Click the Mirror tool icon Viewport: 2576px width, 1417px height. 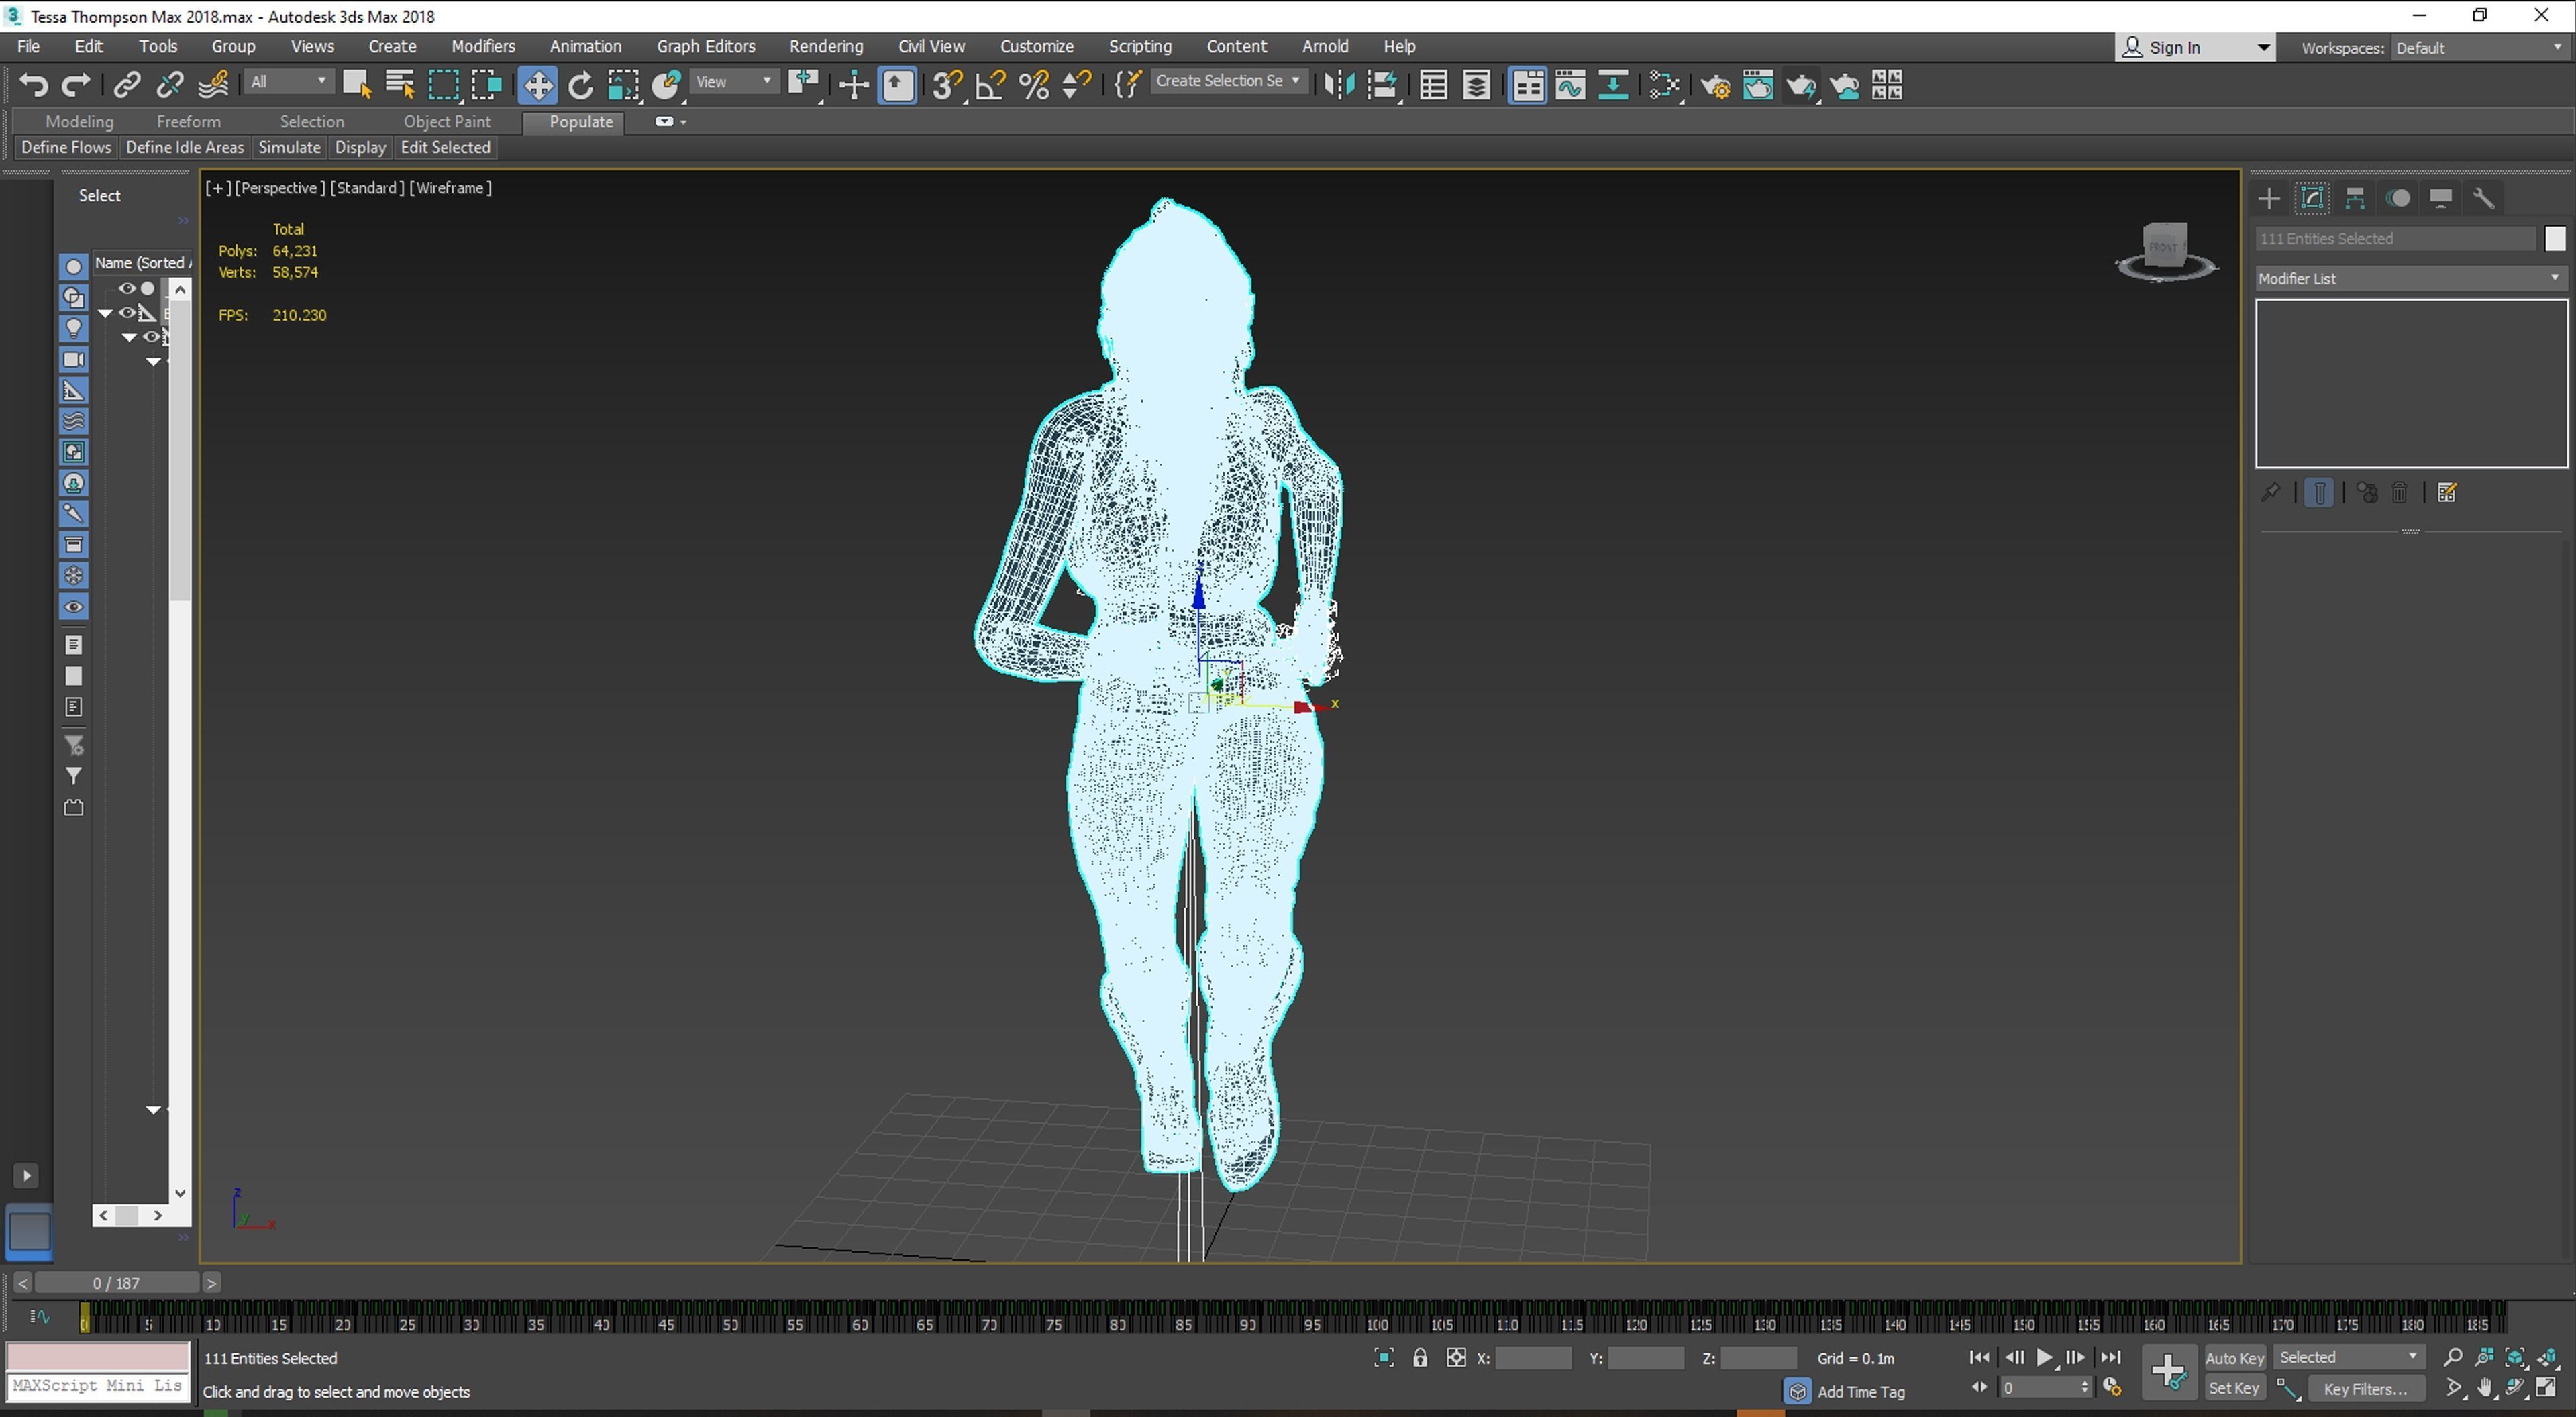click(1339, 86)
